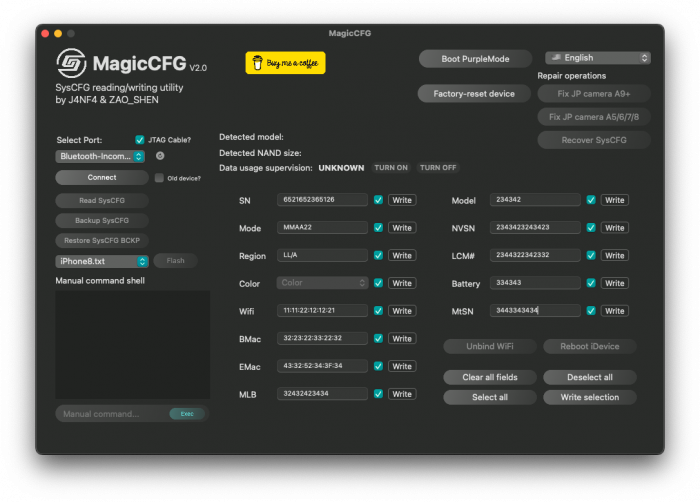Click Recover SysCFG button

click(594, 140)
